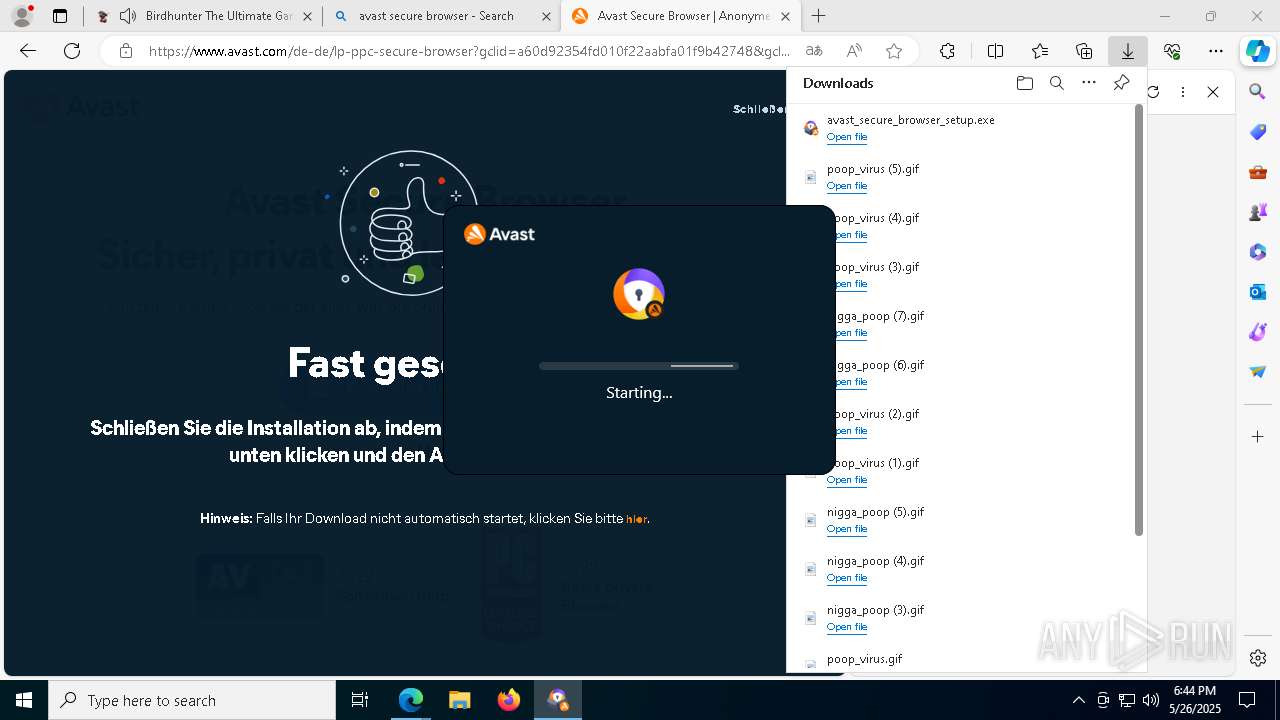Open Settings and more ellipsis
1280x720 pixels.
1216,51
